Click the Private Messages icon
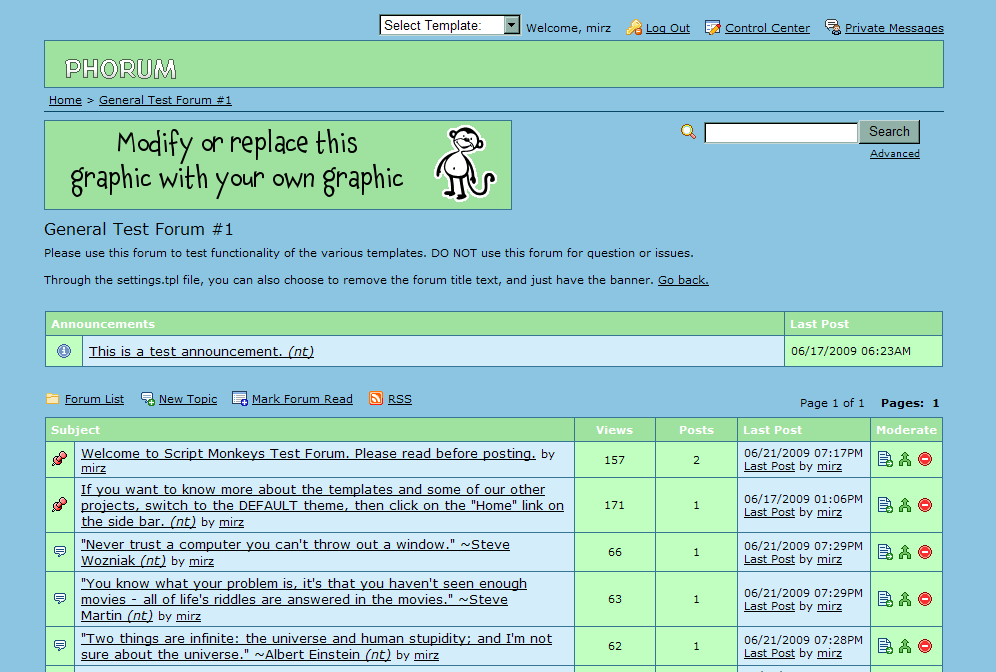Image resolution: width=996 pixels, height=672 pixels. click(x=833, y=27)
